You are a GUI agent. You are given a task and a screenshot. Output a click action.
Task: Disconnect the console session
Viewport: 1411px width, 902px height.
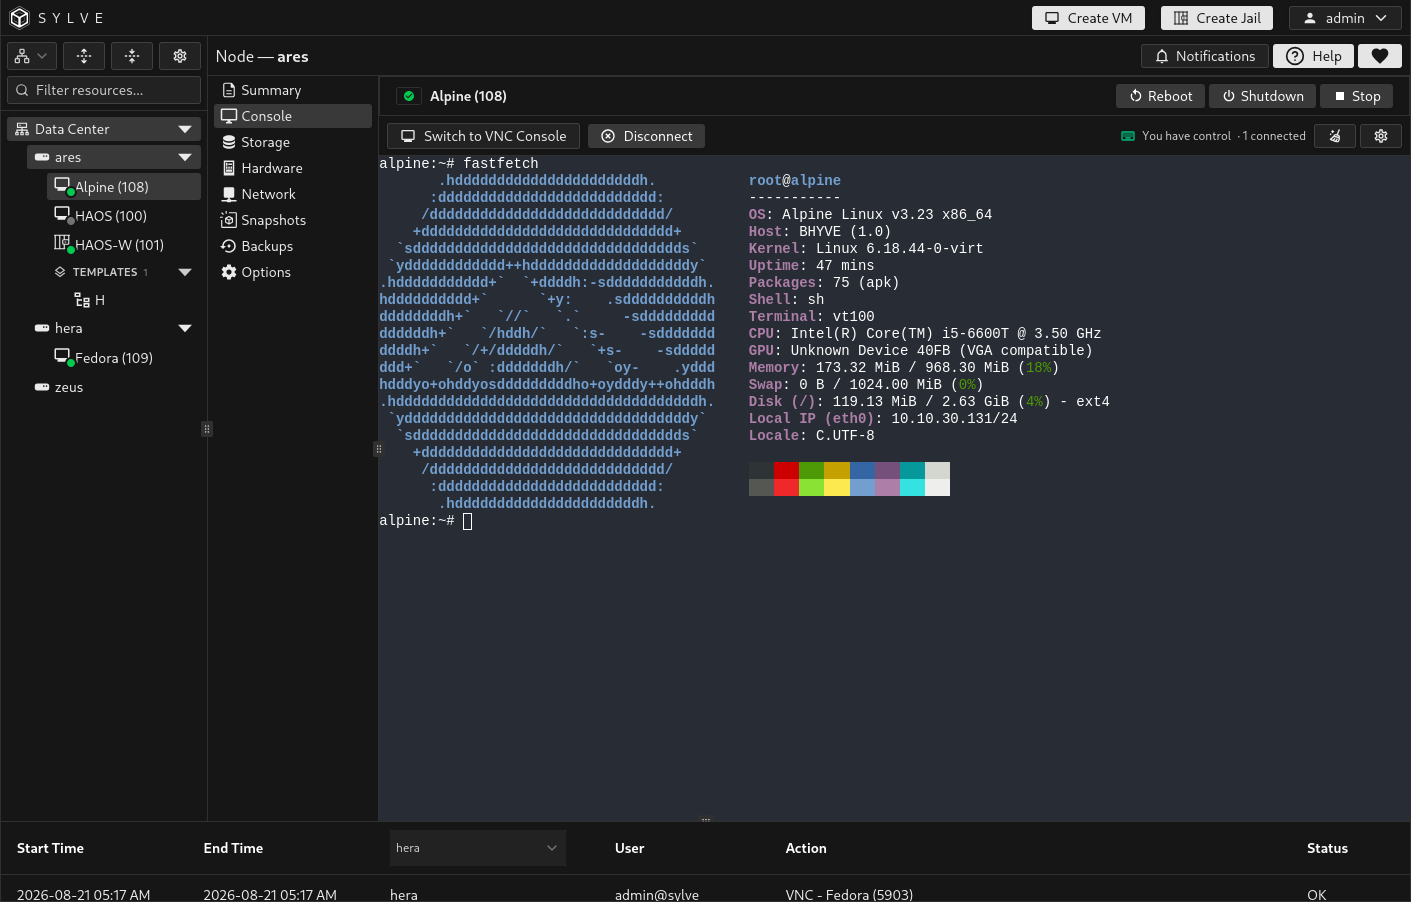[646, 136]
